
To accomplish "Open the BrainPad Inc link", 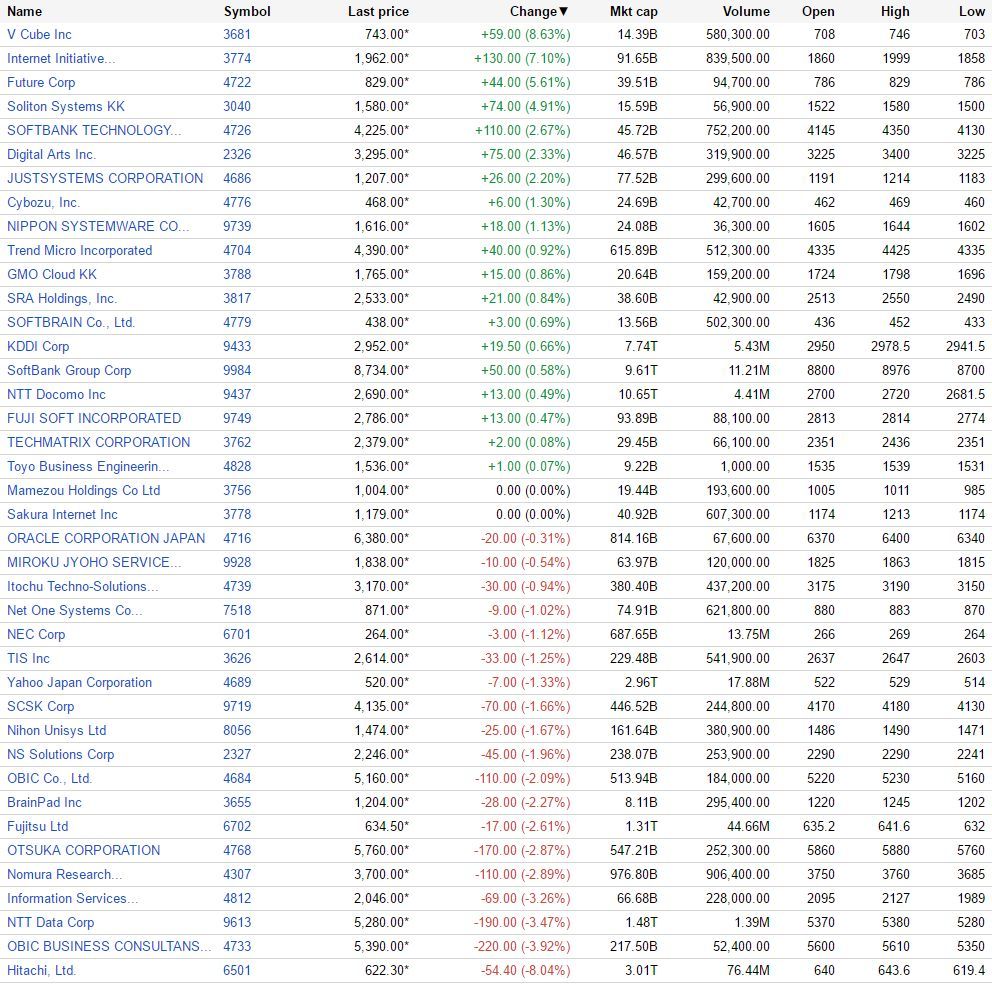I will (44, 804).
